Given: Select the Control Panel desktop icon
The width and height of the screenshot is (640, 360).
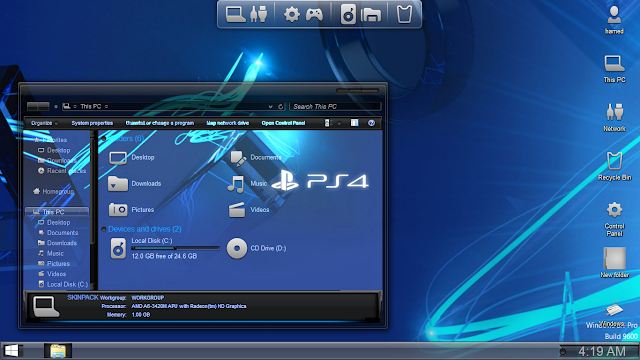Looking at the screenshot, I should [614, 219].
